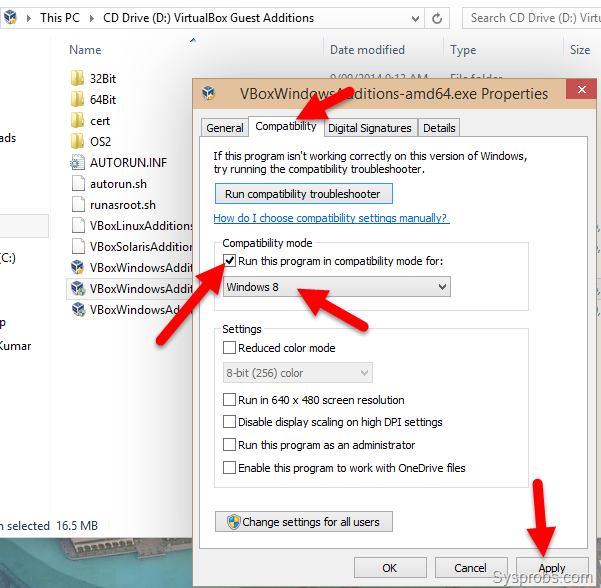This screenshot has width=601, height=588.
Task: Enable Run this program as an administrator
Action: pyautogui.click(x=229, y=445)
